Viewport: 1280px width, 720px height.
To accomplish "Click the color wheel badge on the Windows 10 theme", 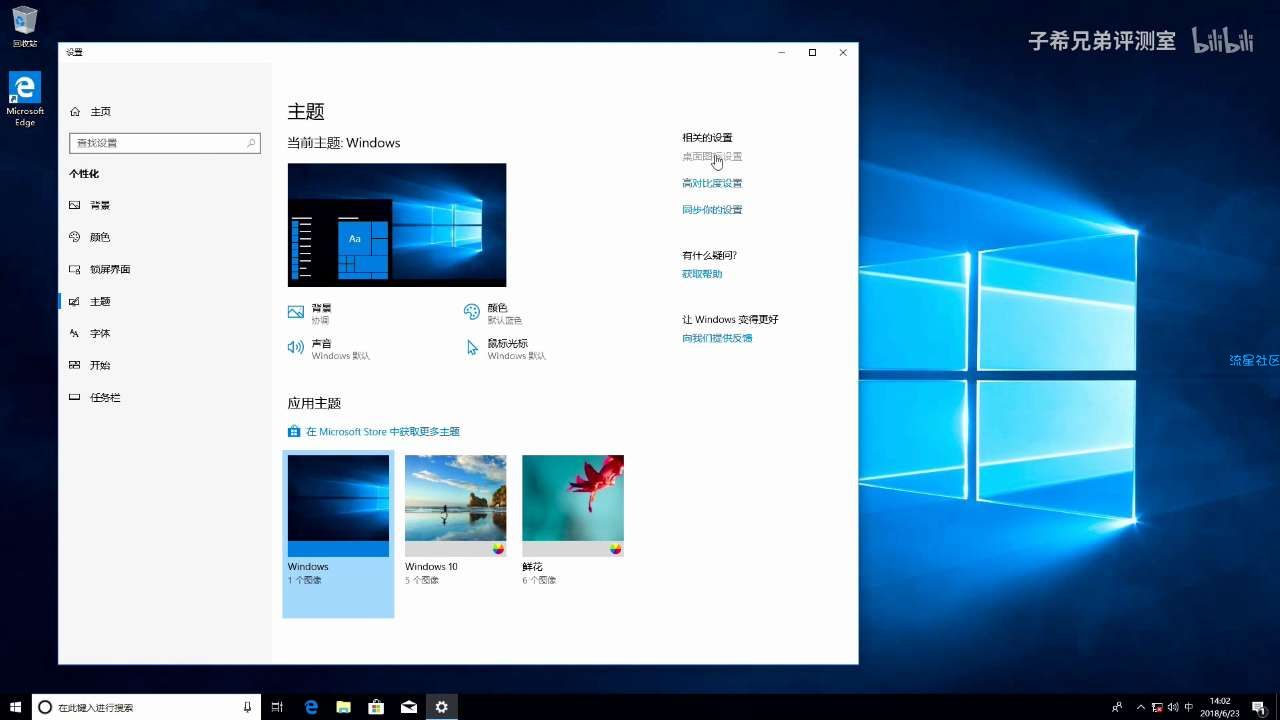I will (498, 549).
